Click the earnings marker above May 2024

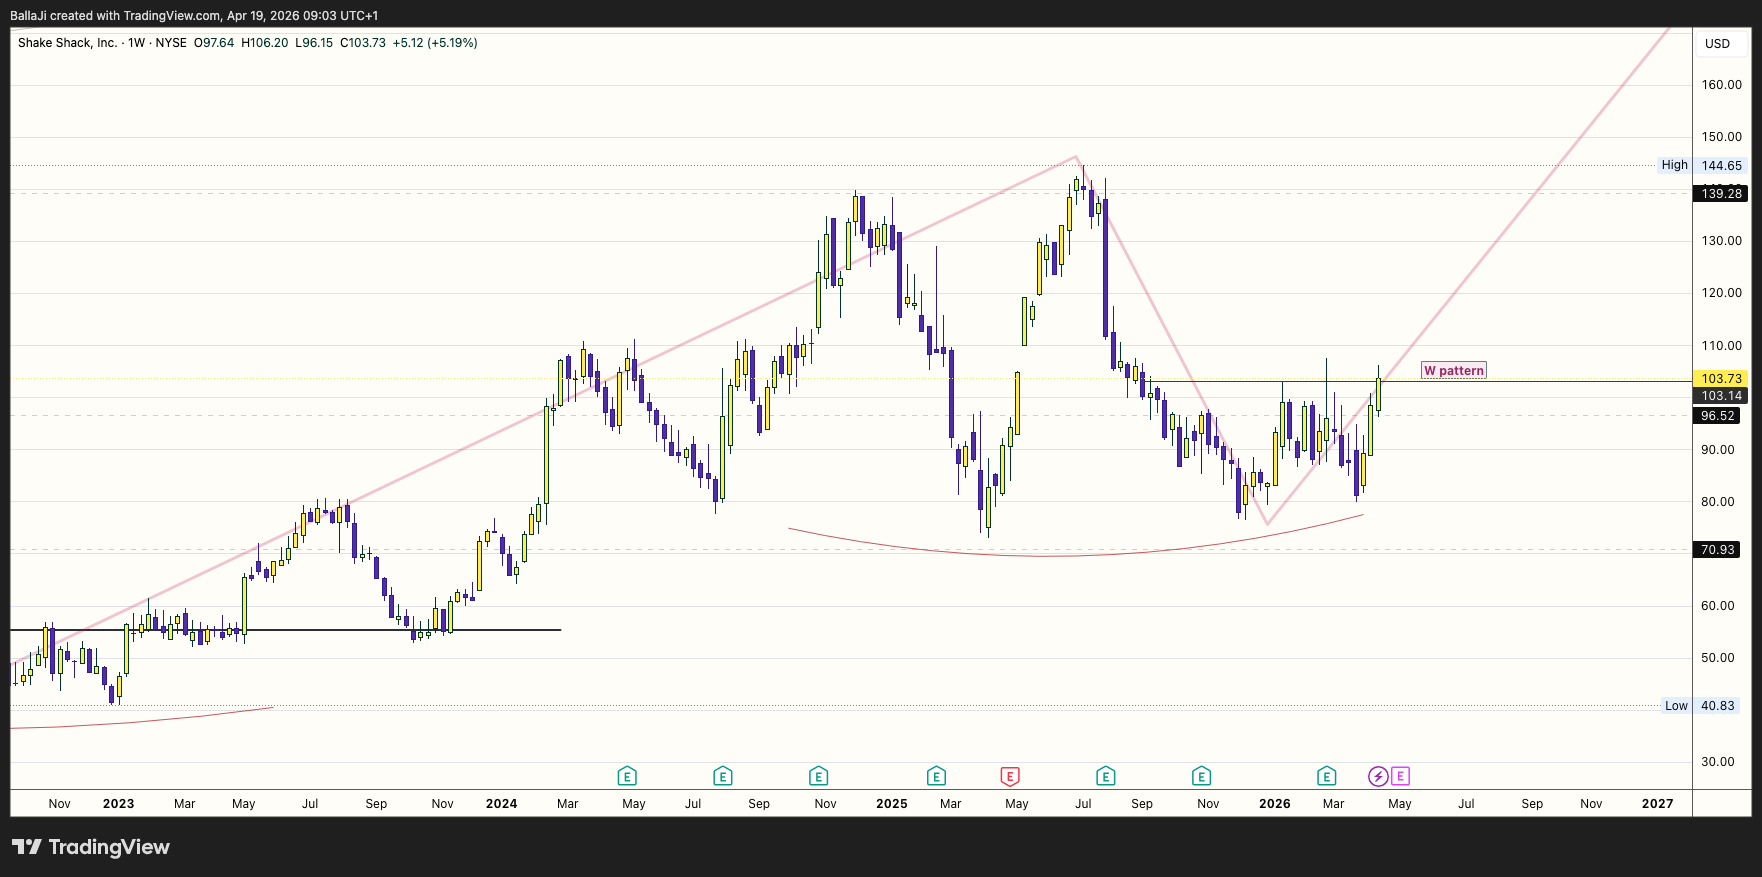627,776
